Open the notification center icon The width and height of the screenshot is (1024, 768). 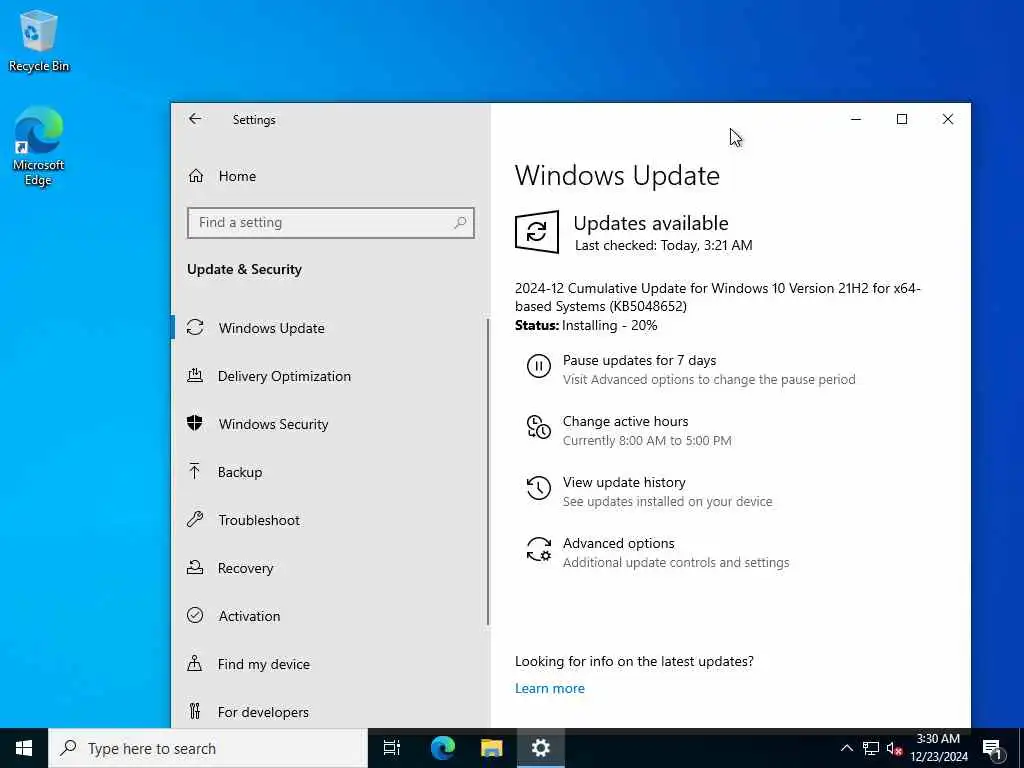(993, 750)
